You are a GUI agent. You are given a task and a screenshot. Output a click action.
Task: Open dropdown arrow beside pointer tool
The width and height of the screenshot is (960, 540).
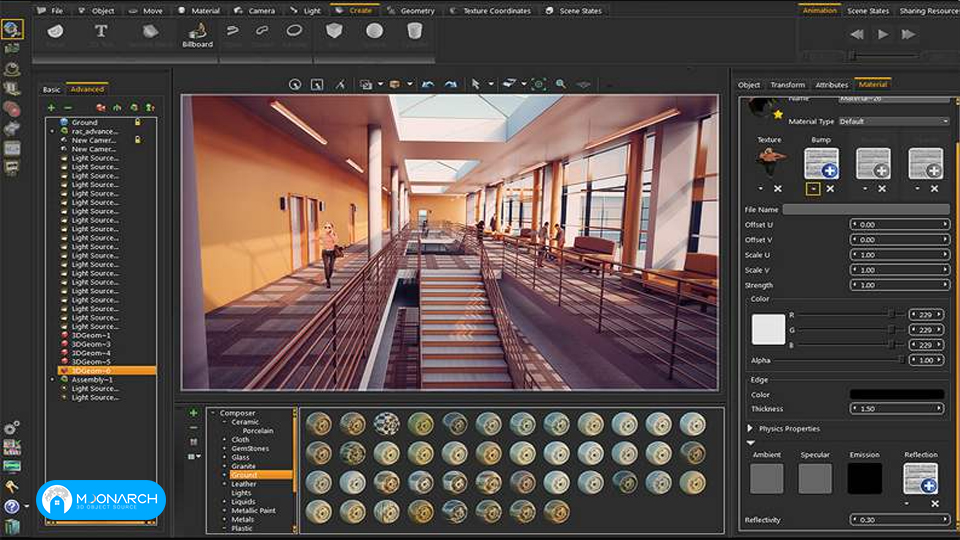point(490,84)
